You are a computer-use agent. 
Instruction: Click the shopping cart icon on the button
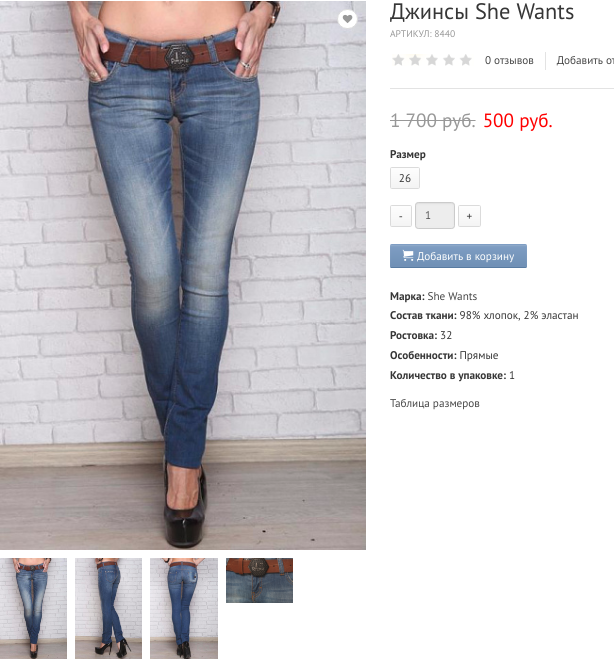pos(407,256)
